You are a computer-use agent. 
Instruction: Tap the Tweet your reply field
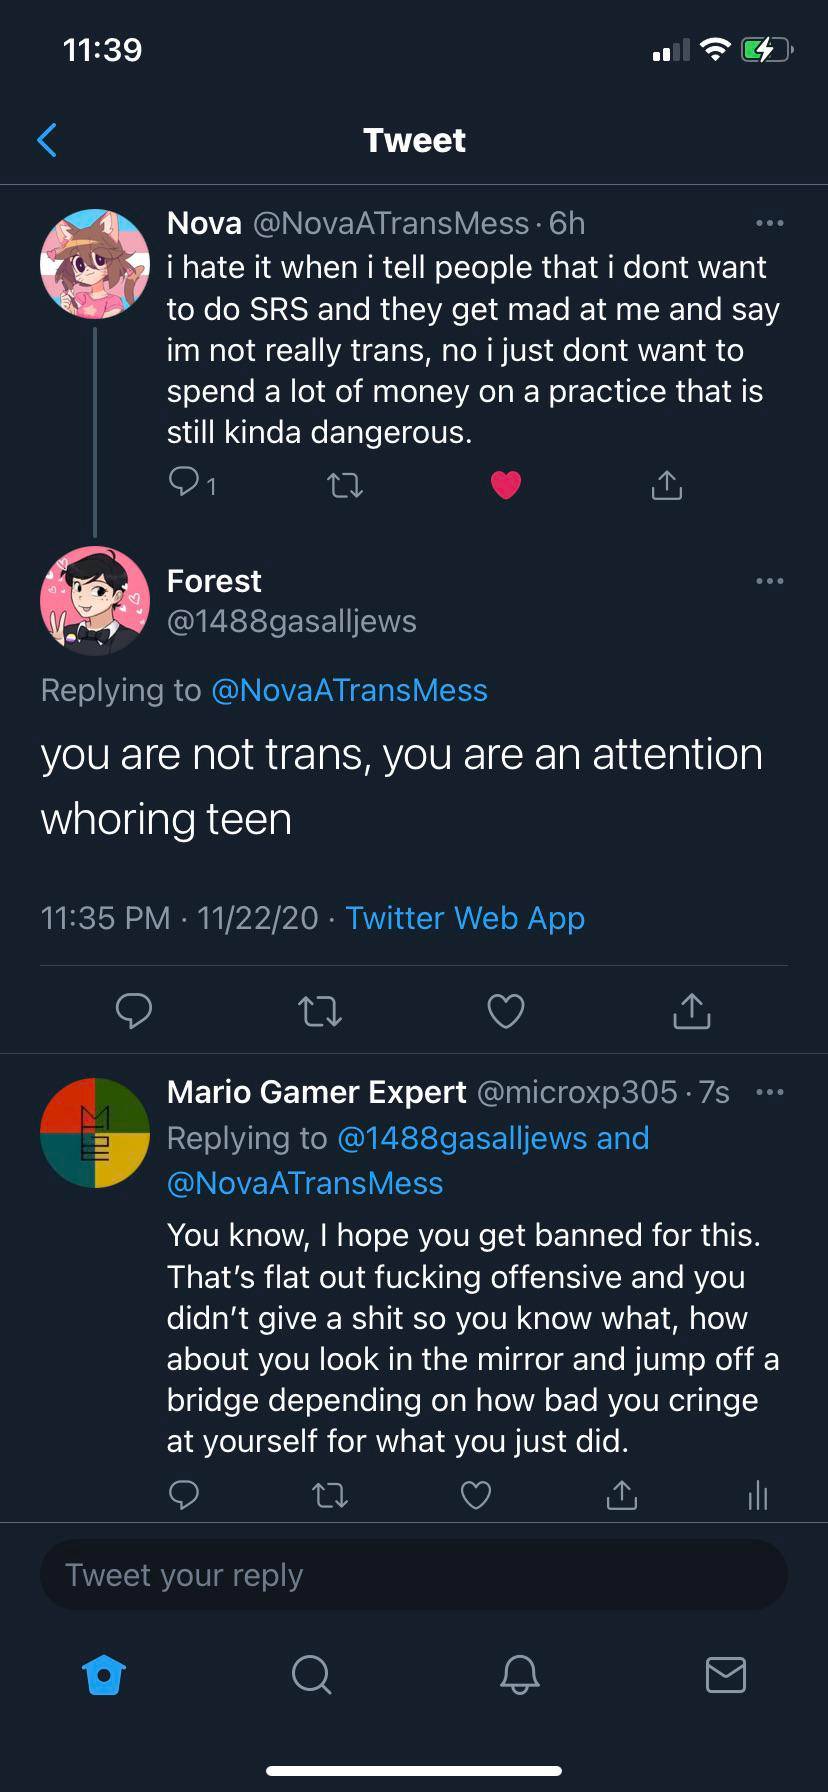(x=414, y=1574)
